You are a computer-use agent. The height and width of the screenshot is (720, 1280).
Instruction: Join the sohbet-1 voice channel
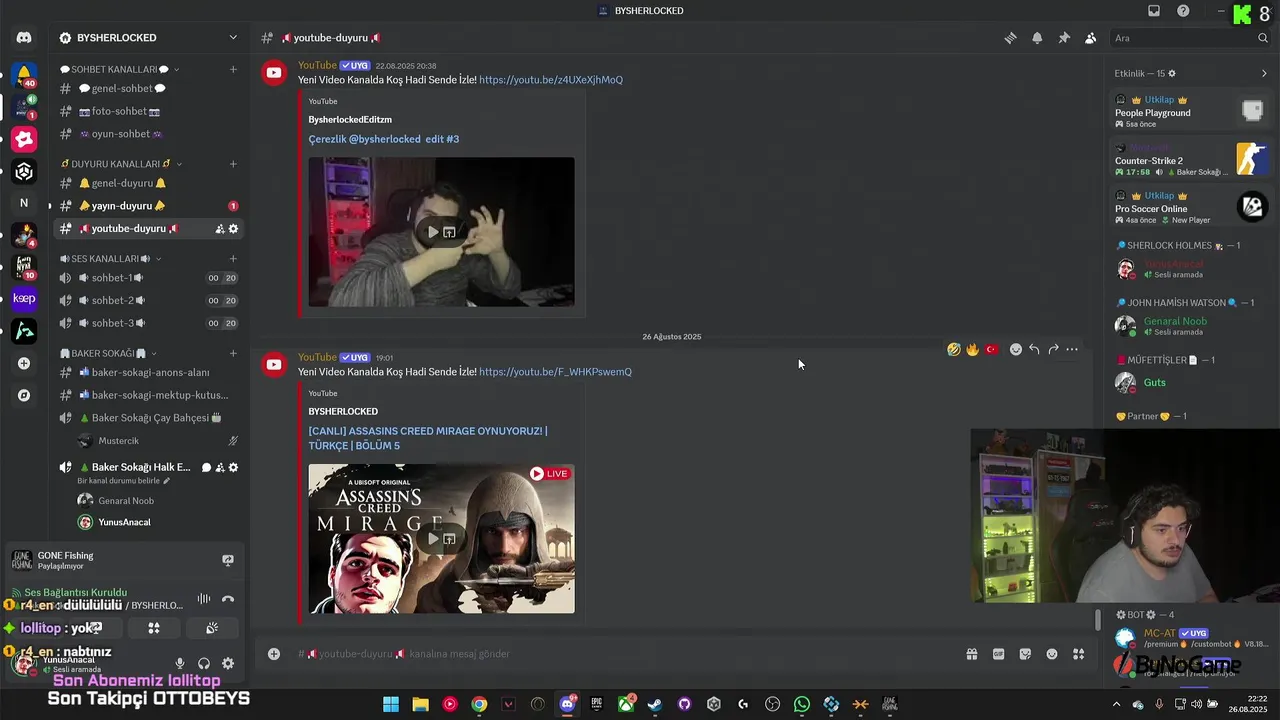(x=148, y=278)
